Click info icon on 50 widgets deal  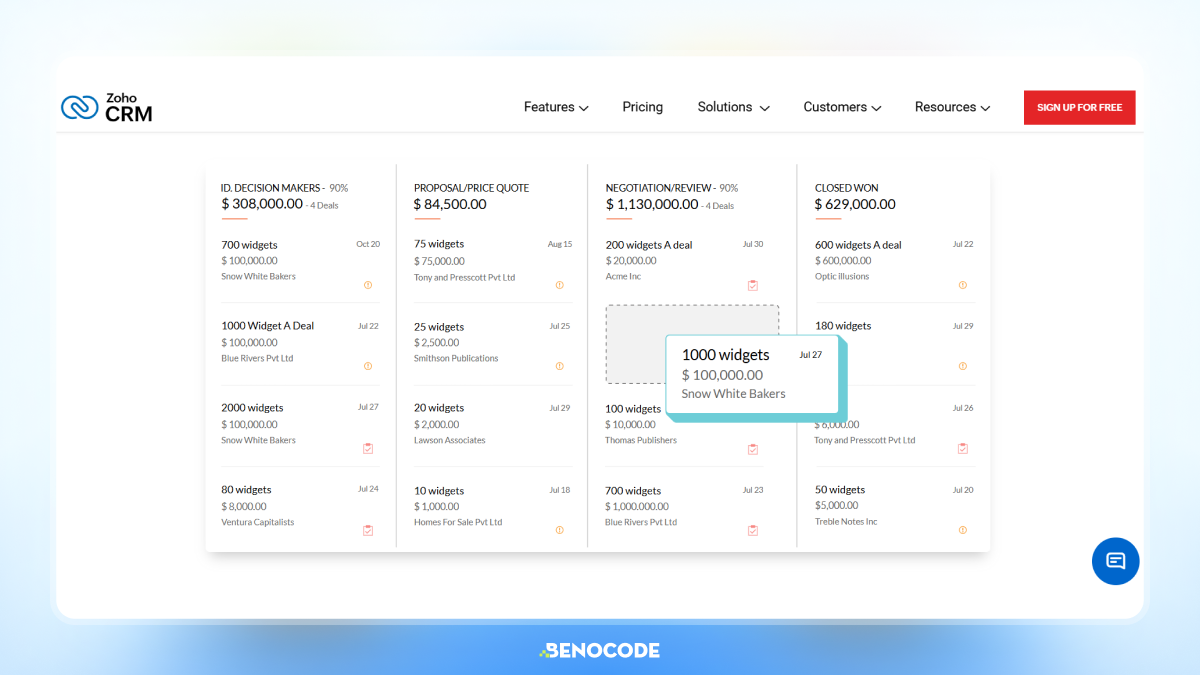963,530
